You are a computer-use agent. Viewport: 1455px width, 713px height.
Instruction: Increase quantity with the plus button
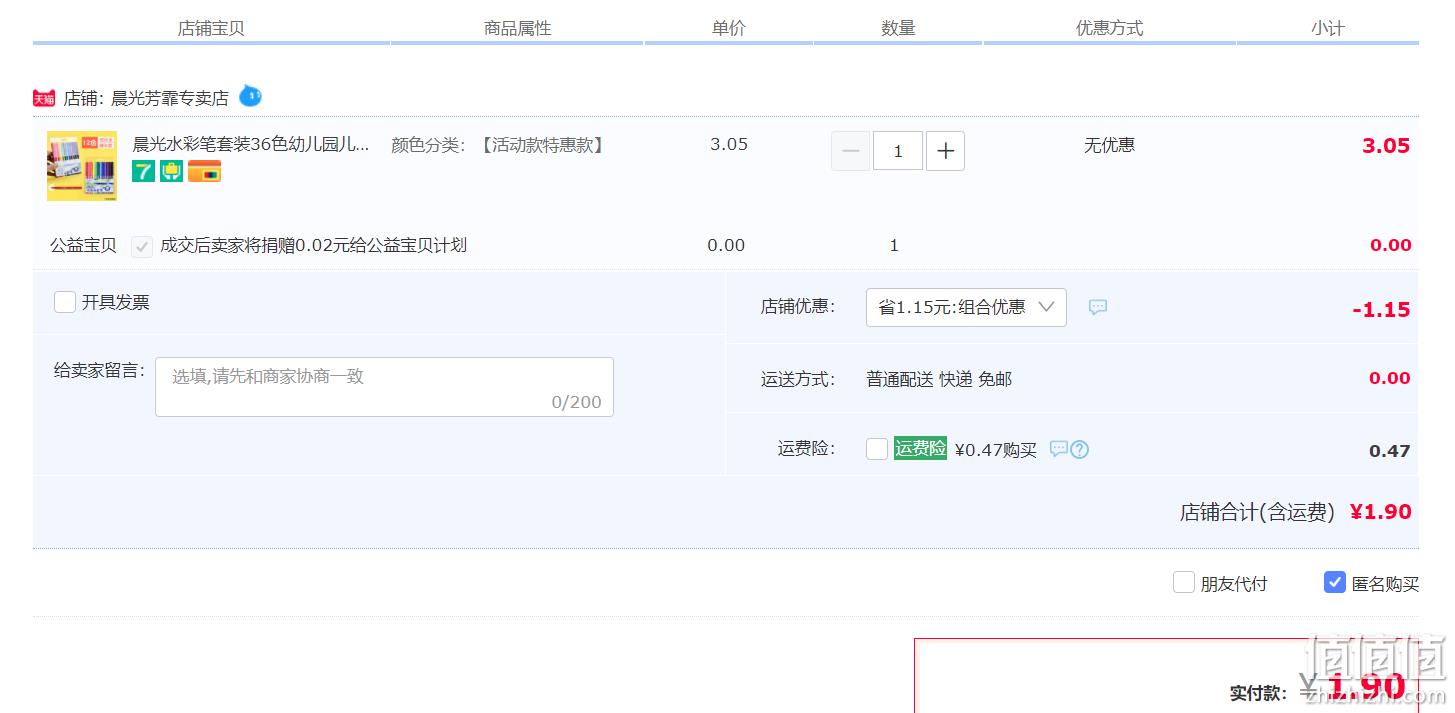click(945, 151)
